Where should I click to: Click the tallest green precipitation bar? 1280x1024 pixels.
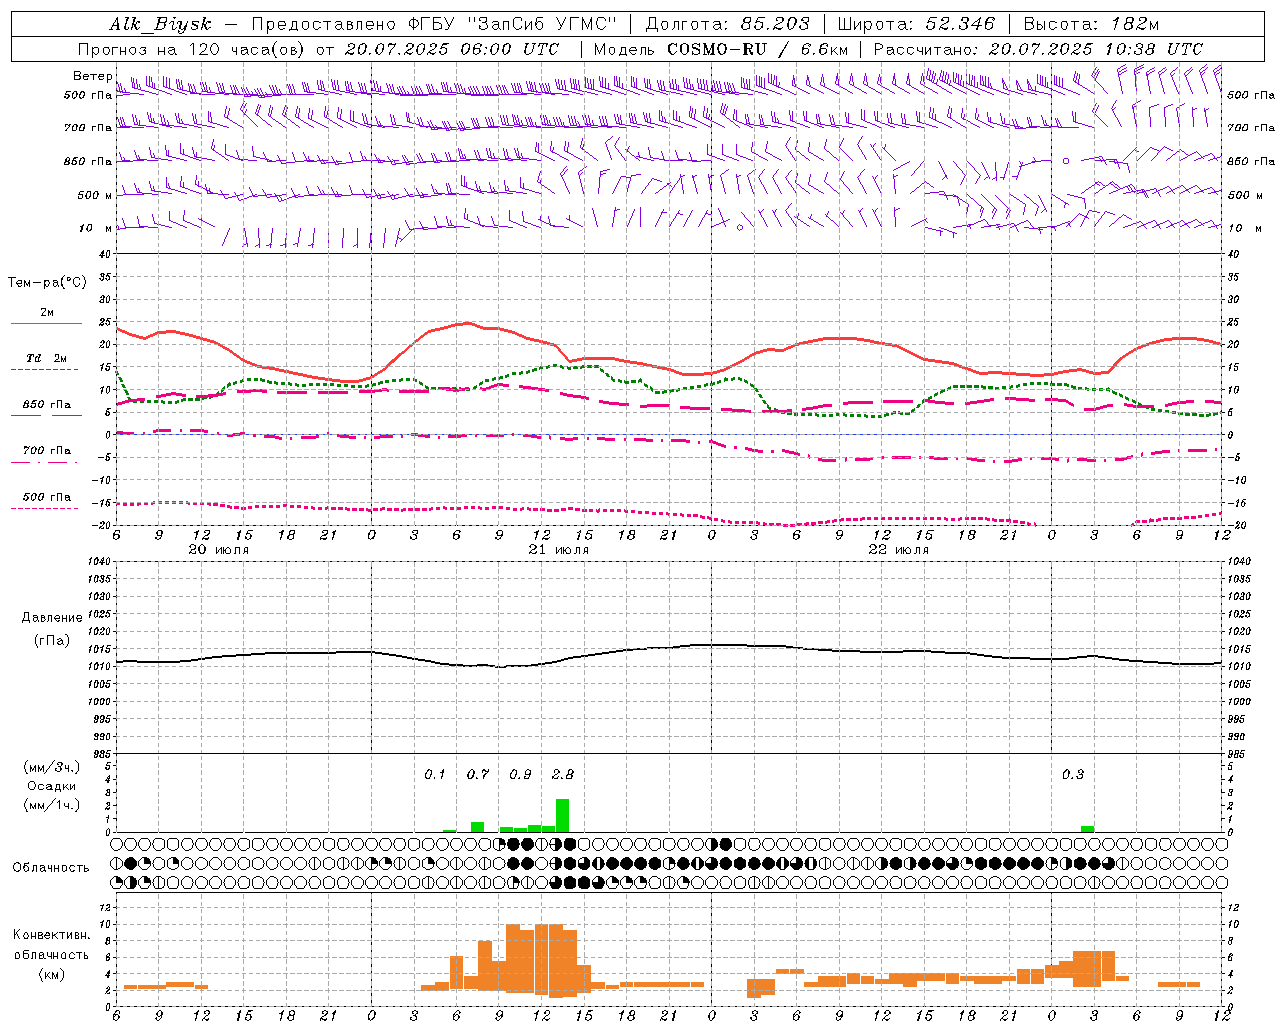click(x=563, y=815)
